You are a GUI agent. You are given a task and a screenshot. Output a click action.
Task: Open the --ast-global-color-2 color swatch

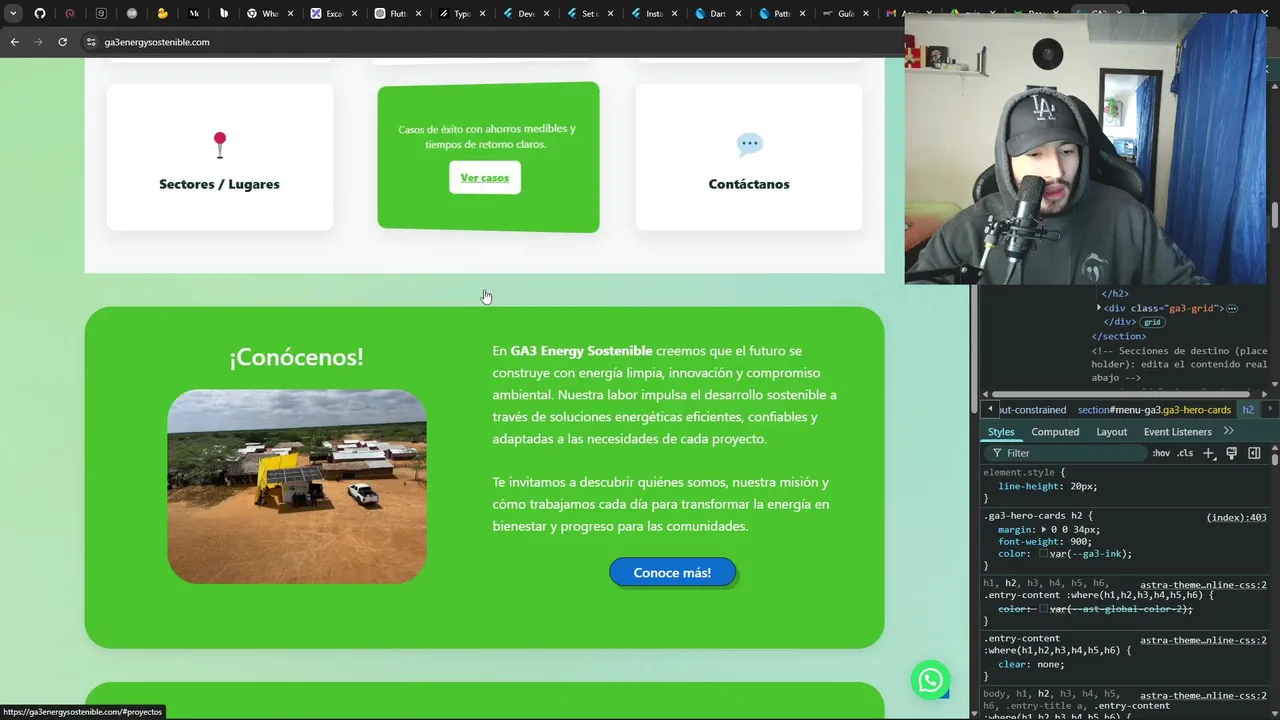1044,609
